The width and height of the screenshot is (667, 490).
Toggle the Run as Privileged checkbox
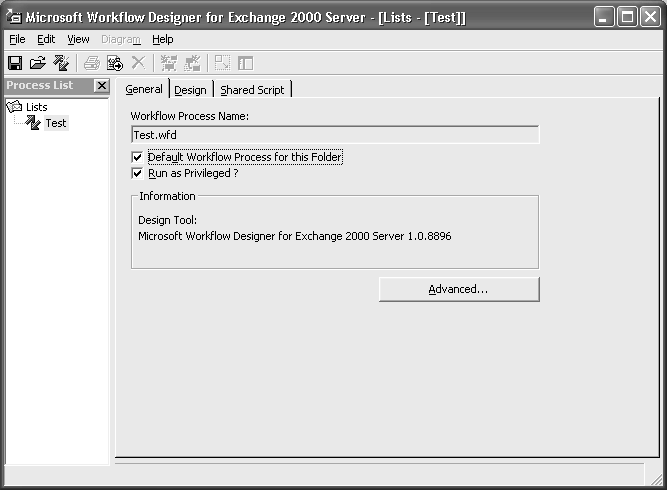click(138, 173)
